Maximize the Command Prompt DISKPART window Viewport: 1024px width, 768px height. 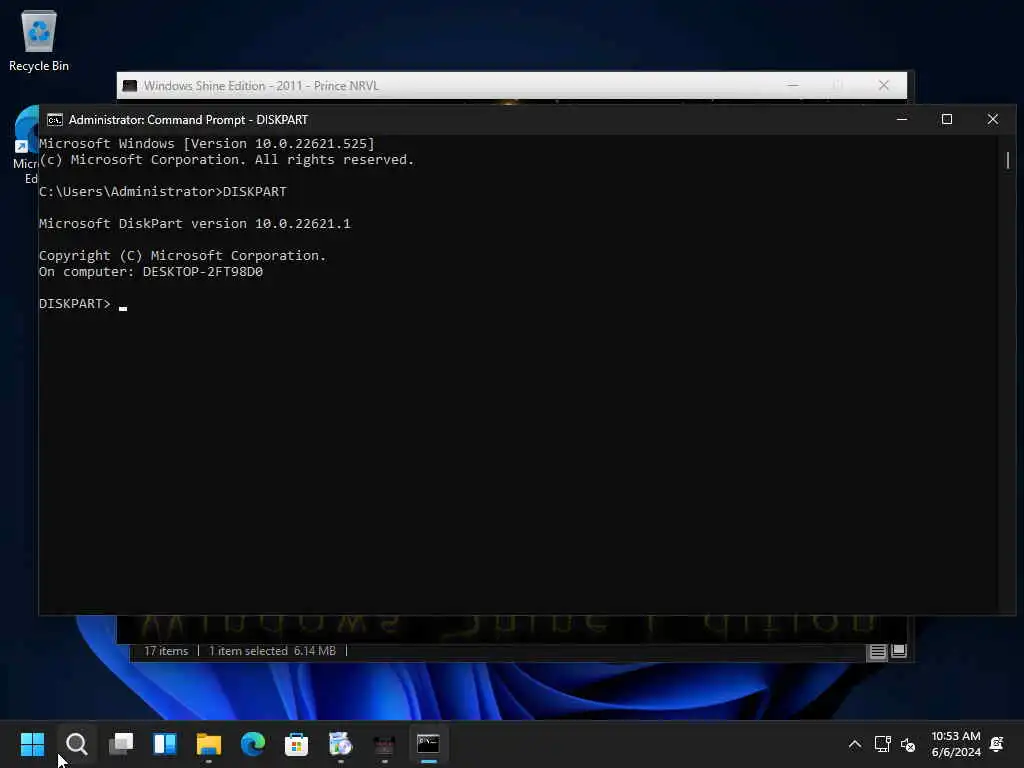pos(947,119)
